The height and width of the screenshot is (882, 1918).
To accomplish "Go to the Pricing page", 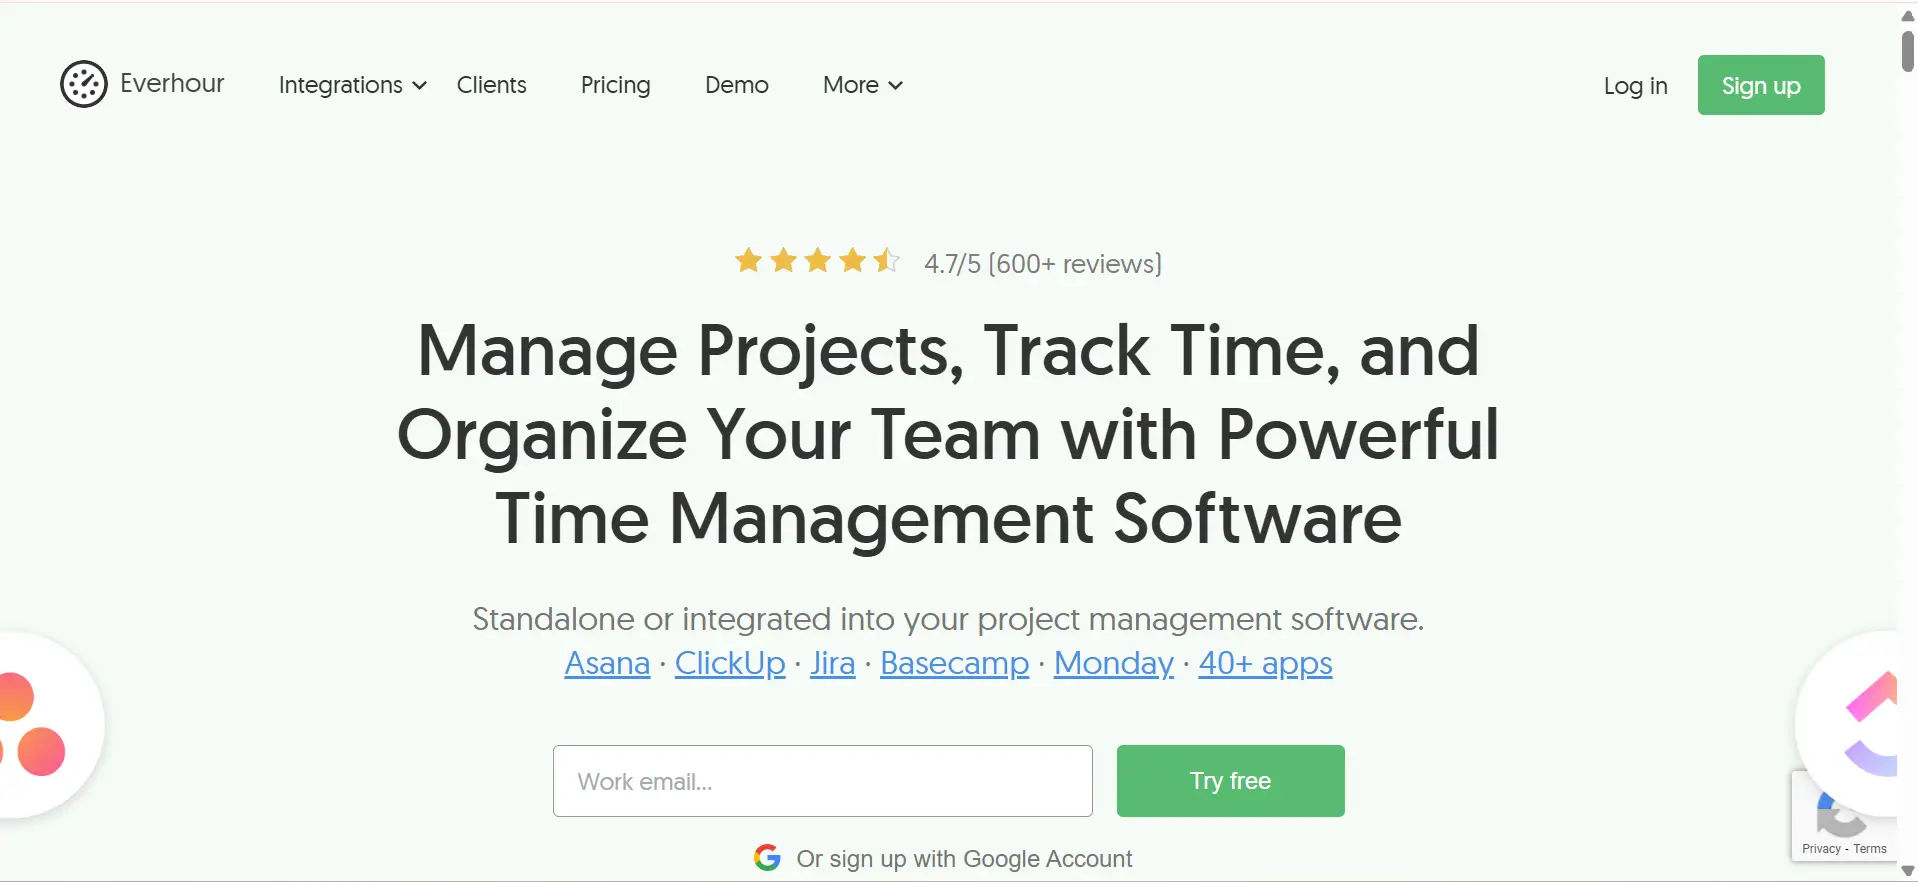I will 615,85.
